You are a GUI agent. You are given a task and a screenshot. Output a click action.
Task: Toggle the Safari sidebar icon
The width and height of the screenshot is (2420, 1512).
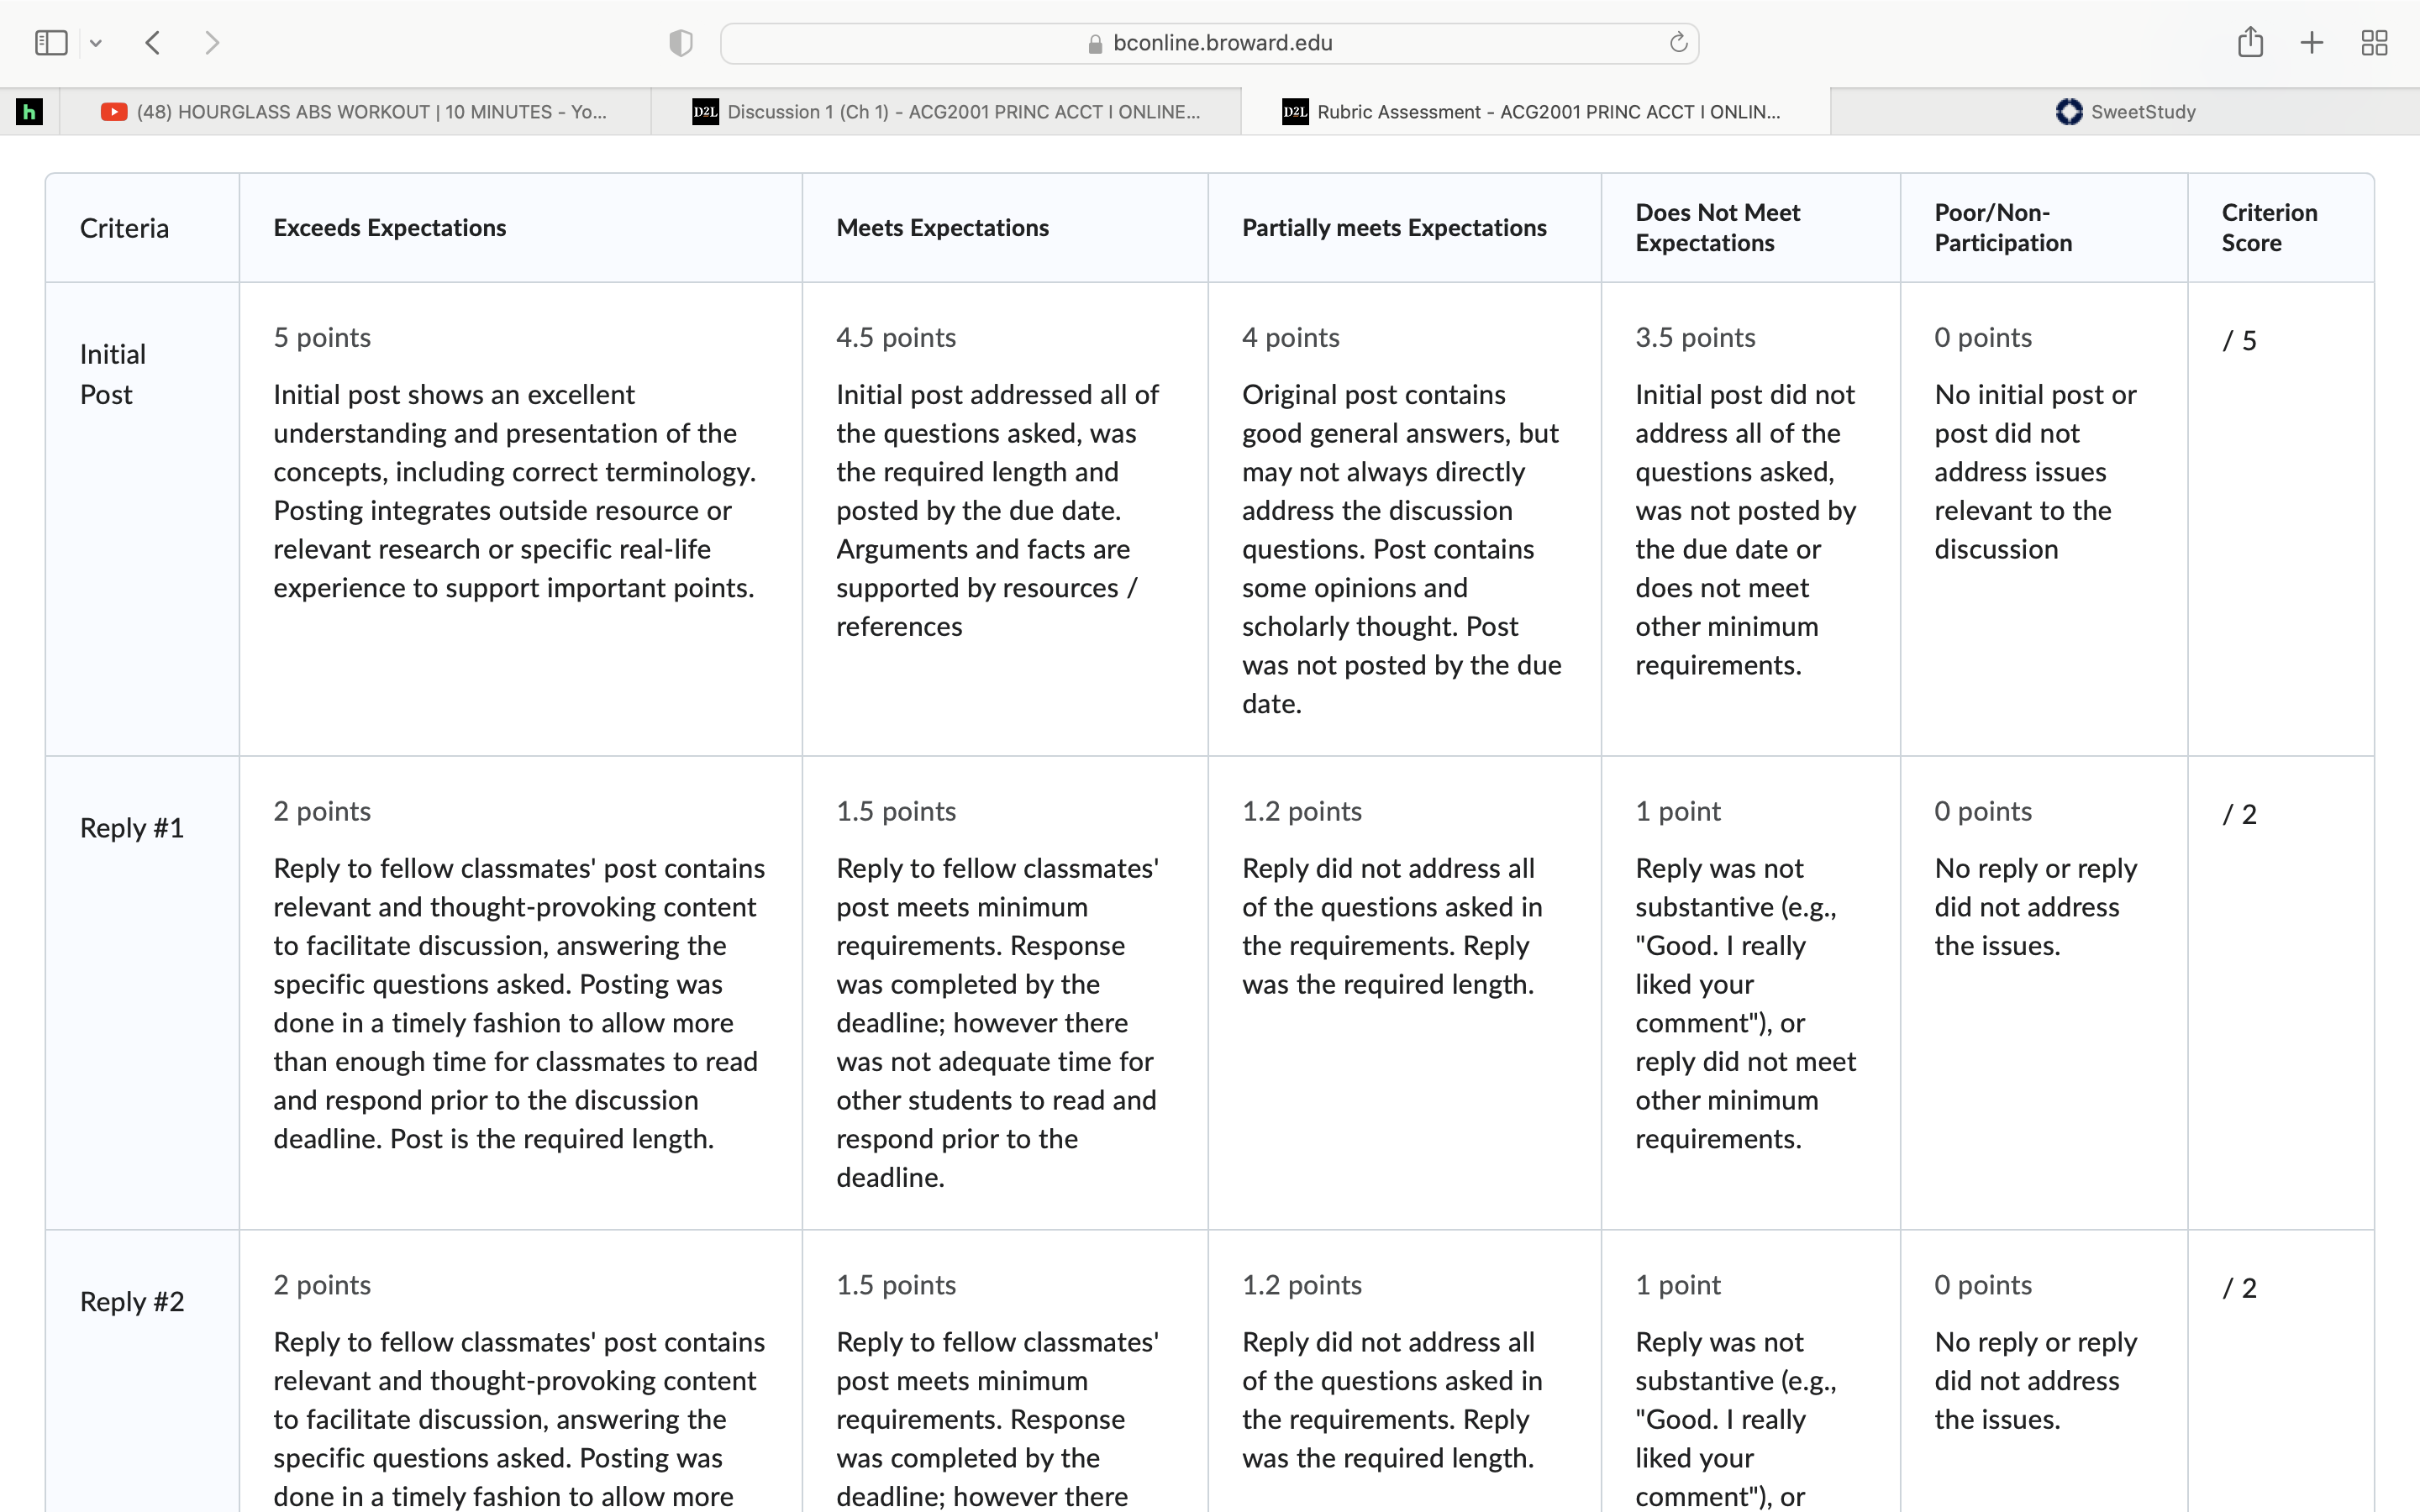(x=51, y=43)
